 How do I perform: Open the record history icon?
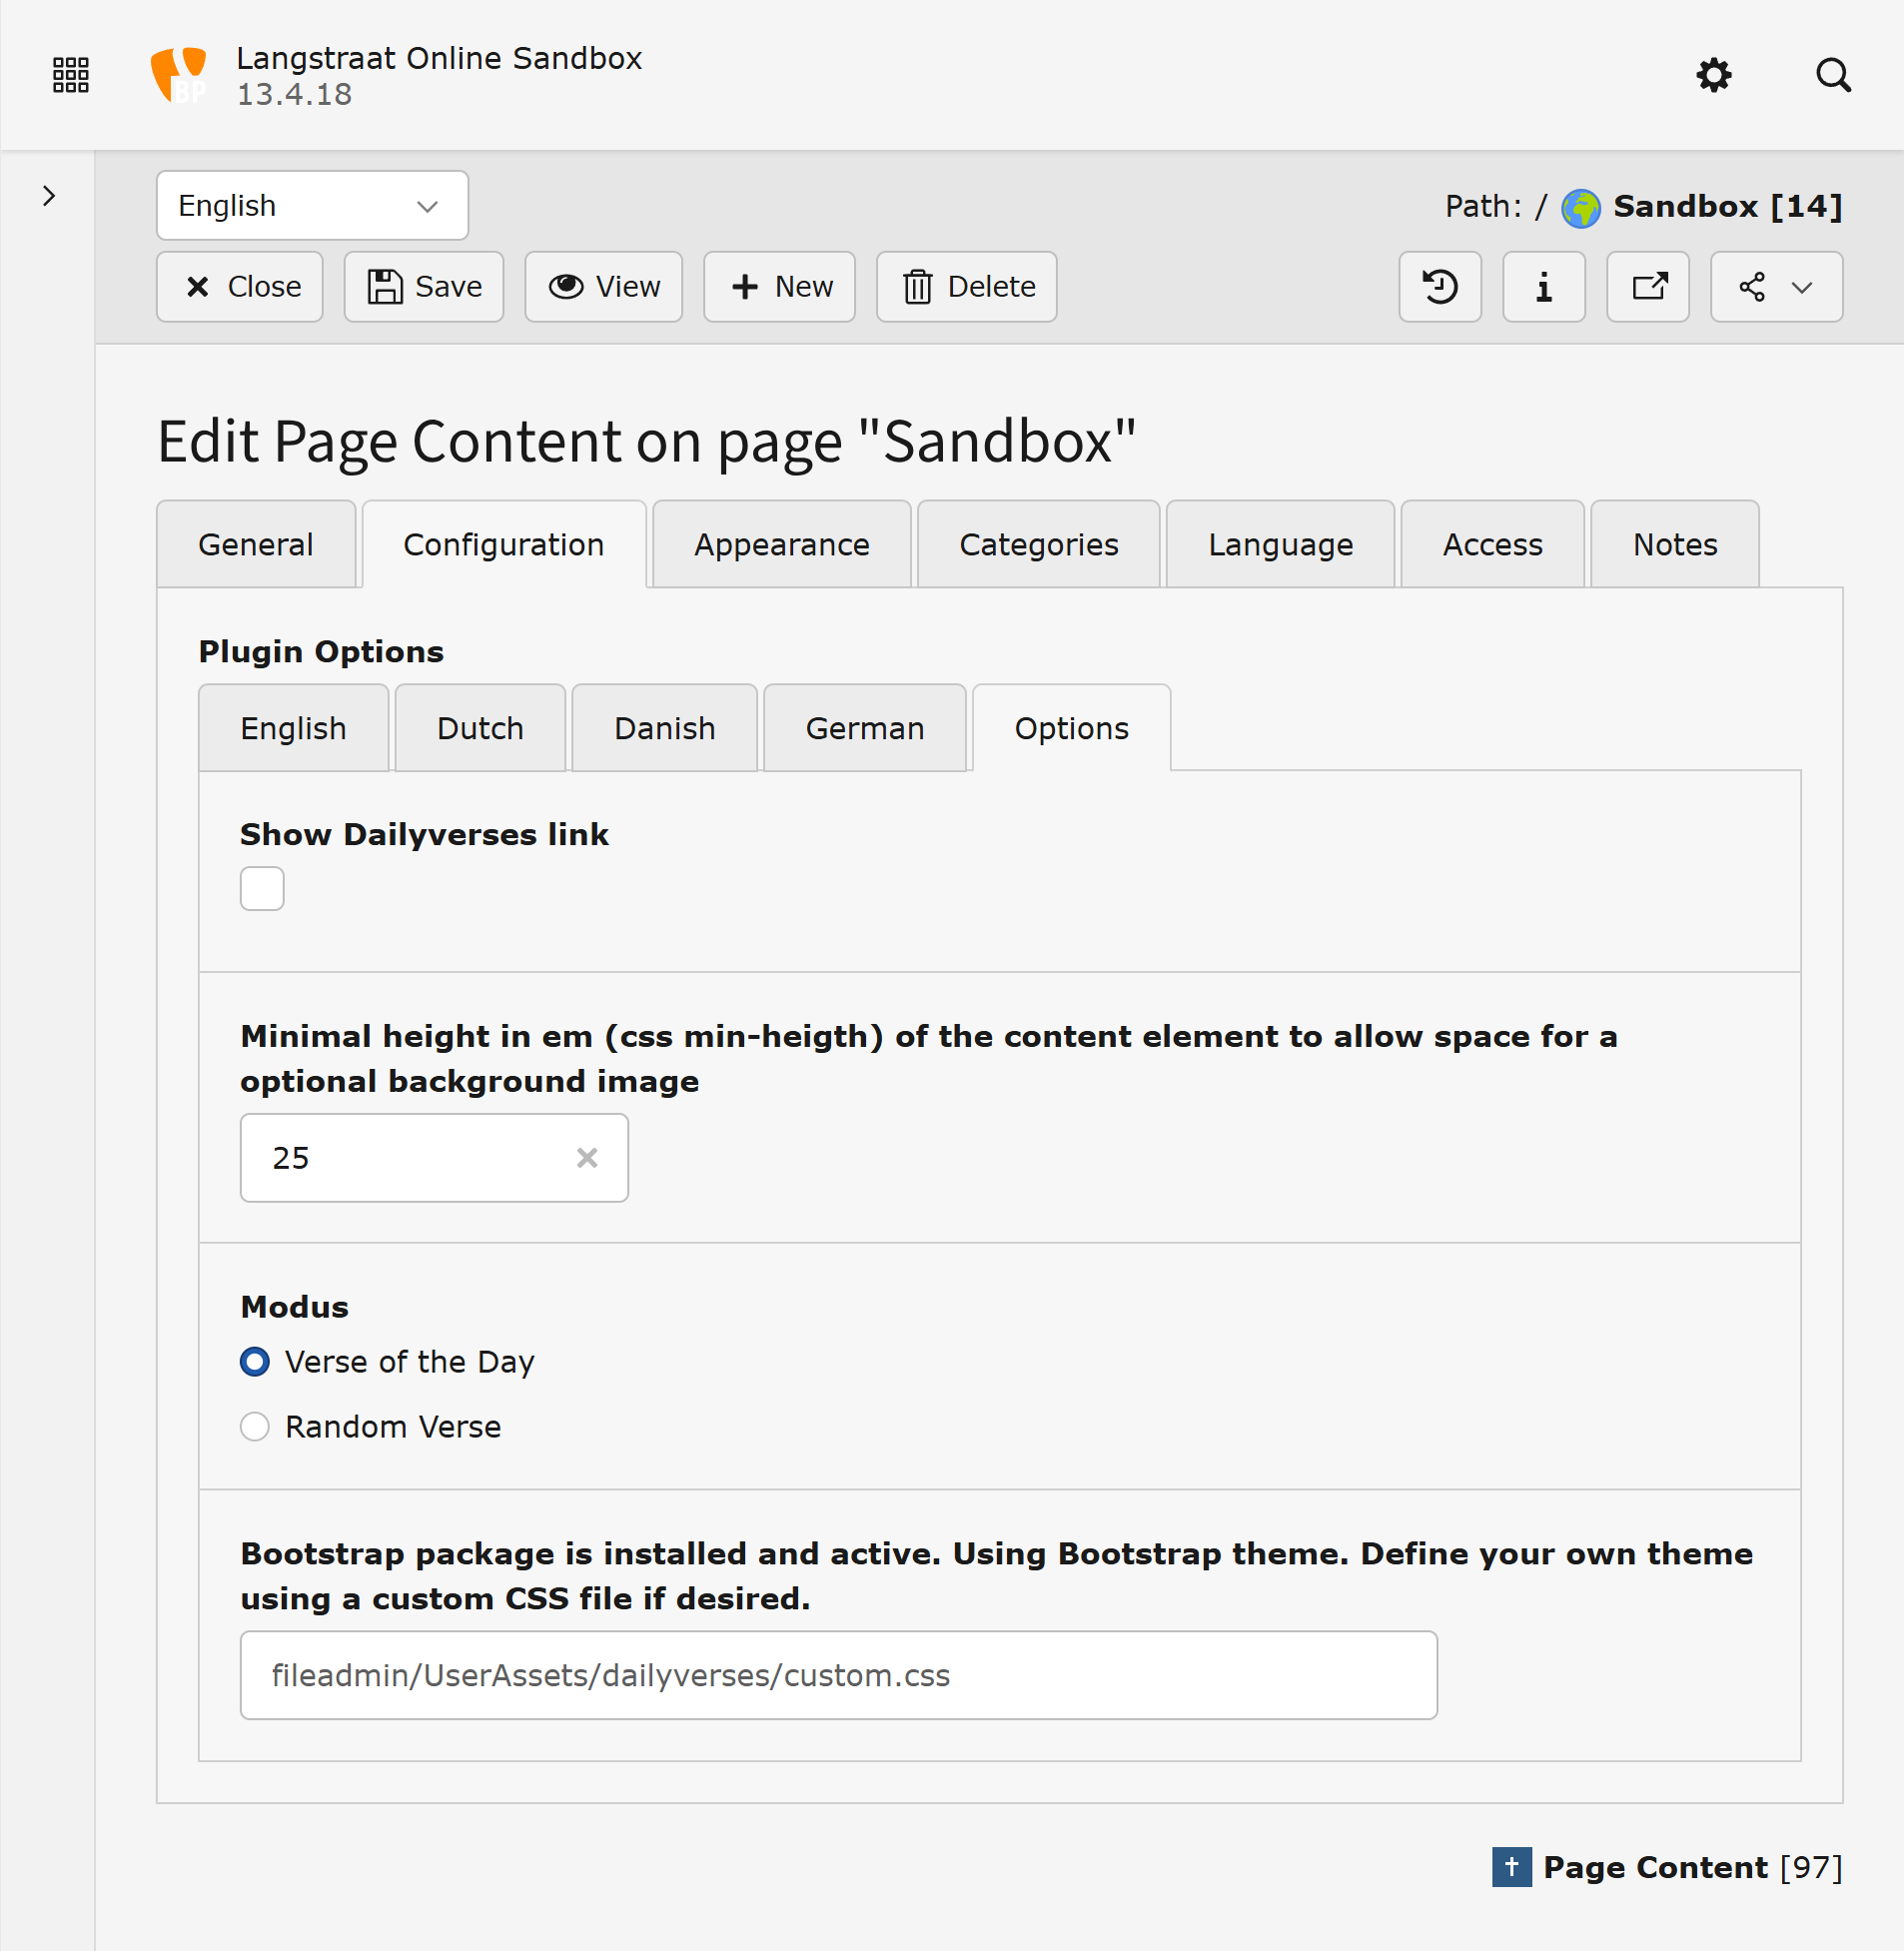pos(1440,287)
